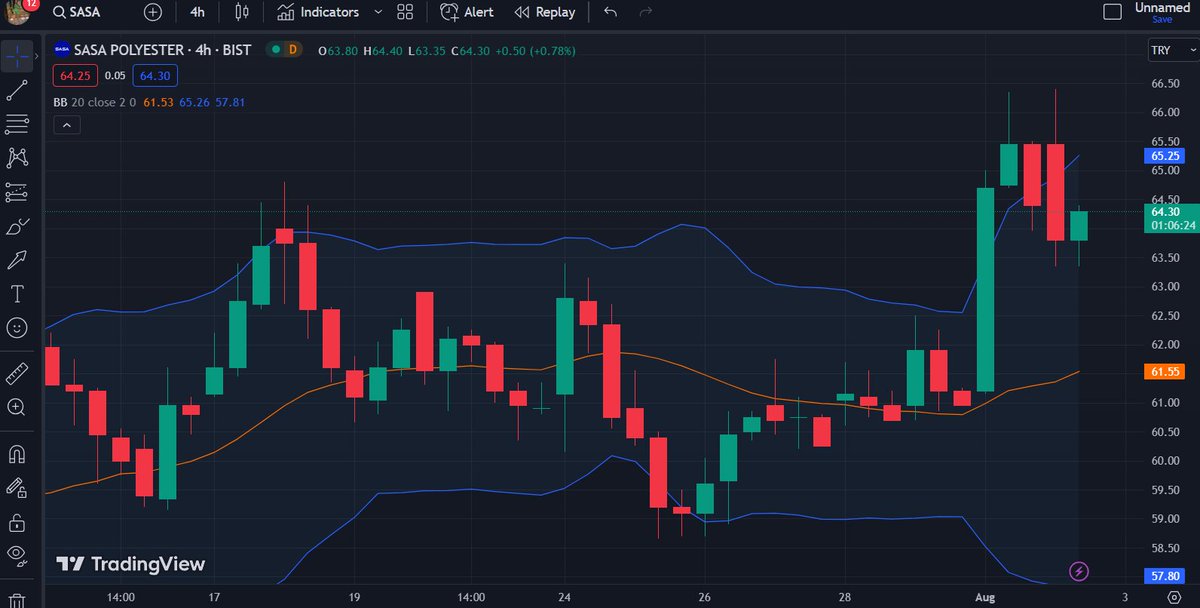The image size is (1200, 608).
Task: Toggle stay in drawing mode
Action: click(17, 488)
